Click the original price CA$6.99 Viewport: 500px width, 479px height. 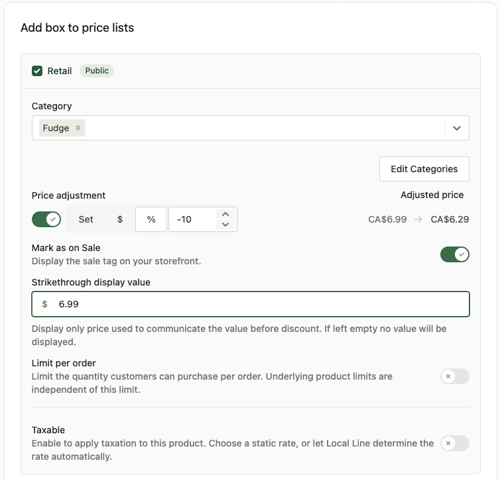[x=387, y=219]
